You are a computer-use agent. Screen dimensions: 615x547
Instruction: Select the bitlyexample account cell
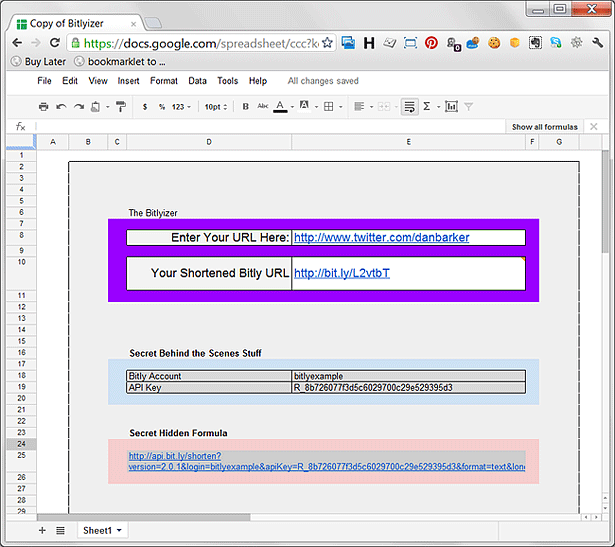pyautogui.click(x=408, y=376)
